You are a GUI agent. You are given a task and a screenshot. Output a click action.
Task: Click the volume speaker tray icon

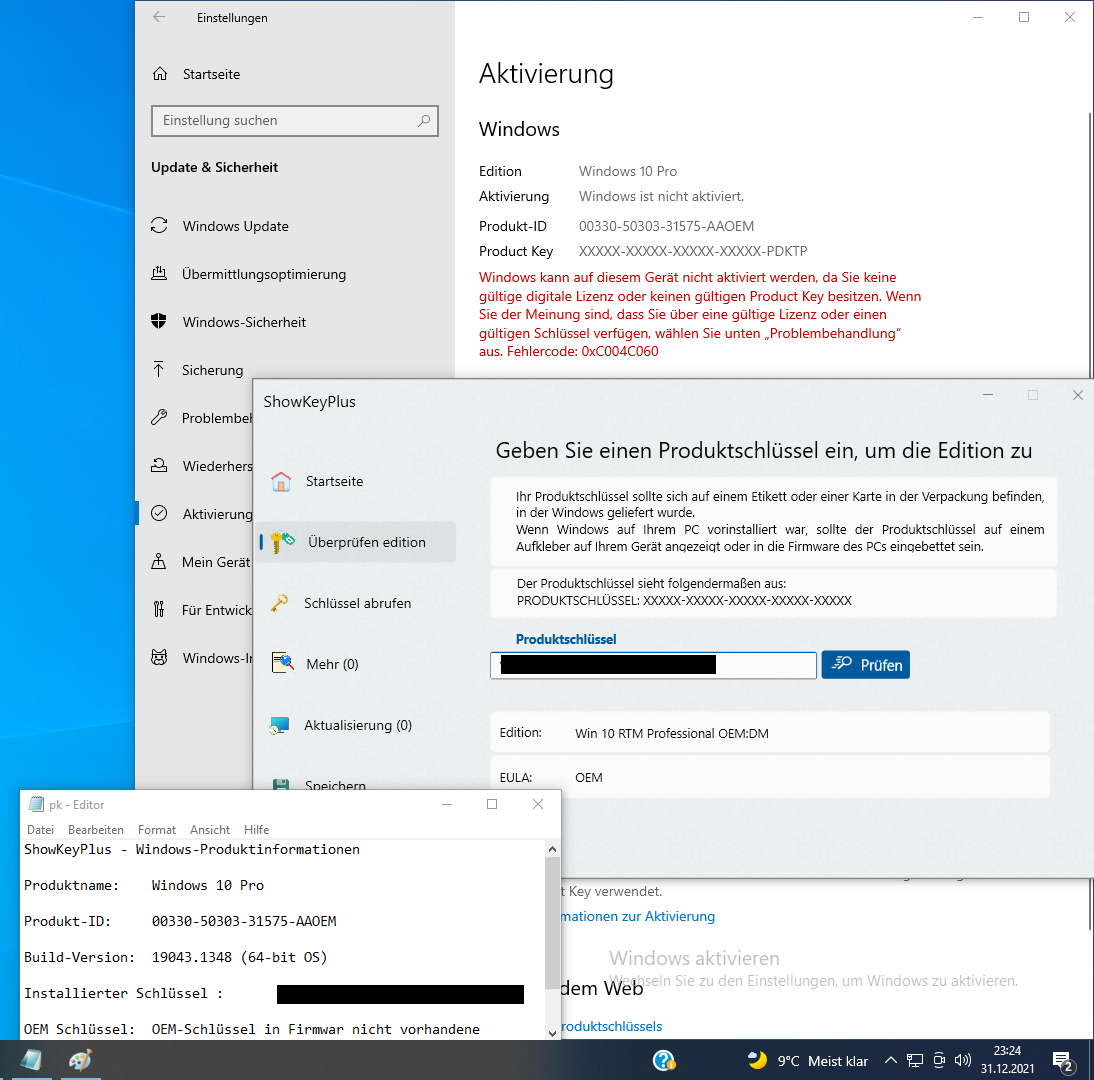(963, 1060)
